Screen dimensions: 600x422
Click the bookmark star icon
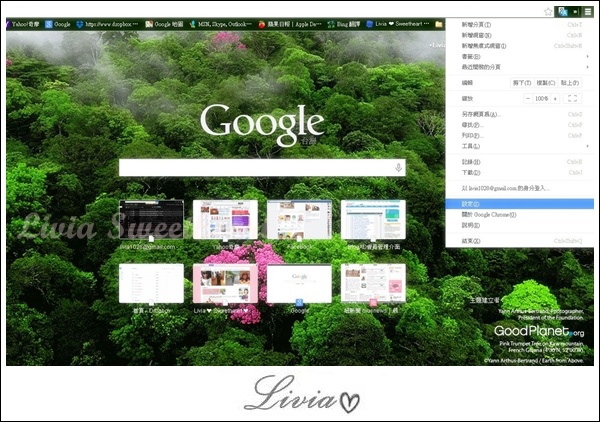[548, 12]
